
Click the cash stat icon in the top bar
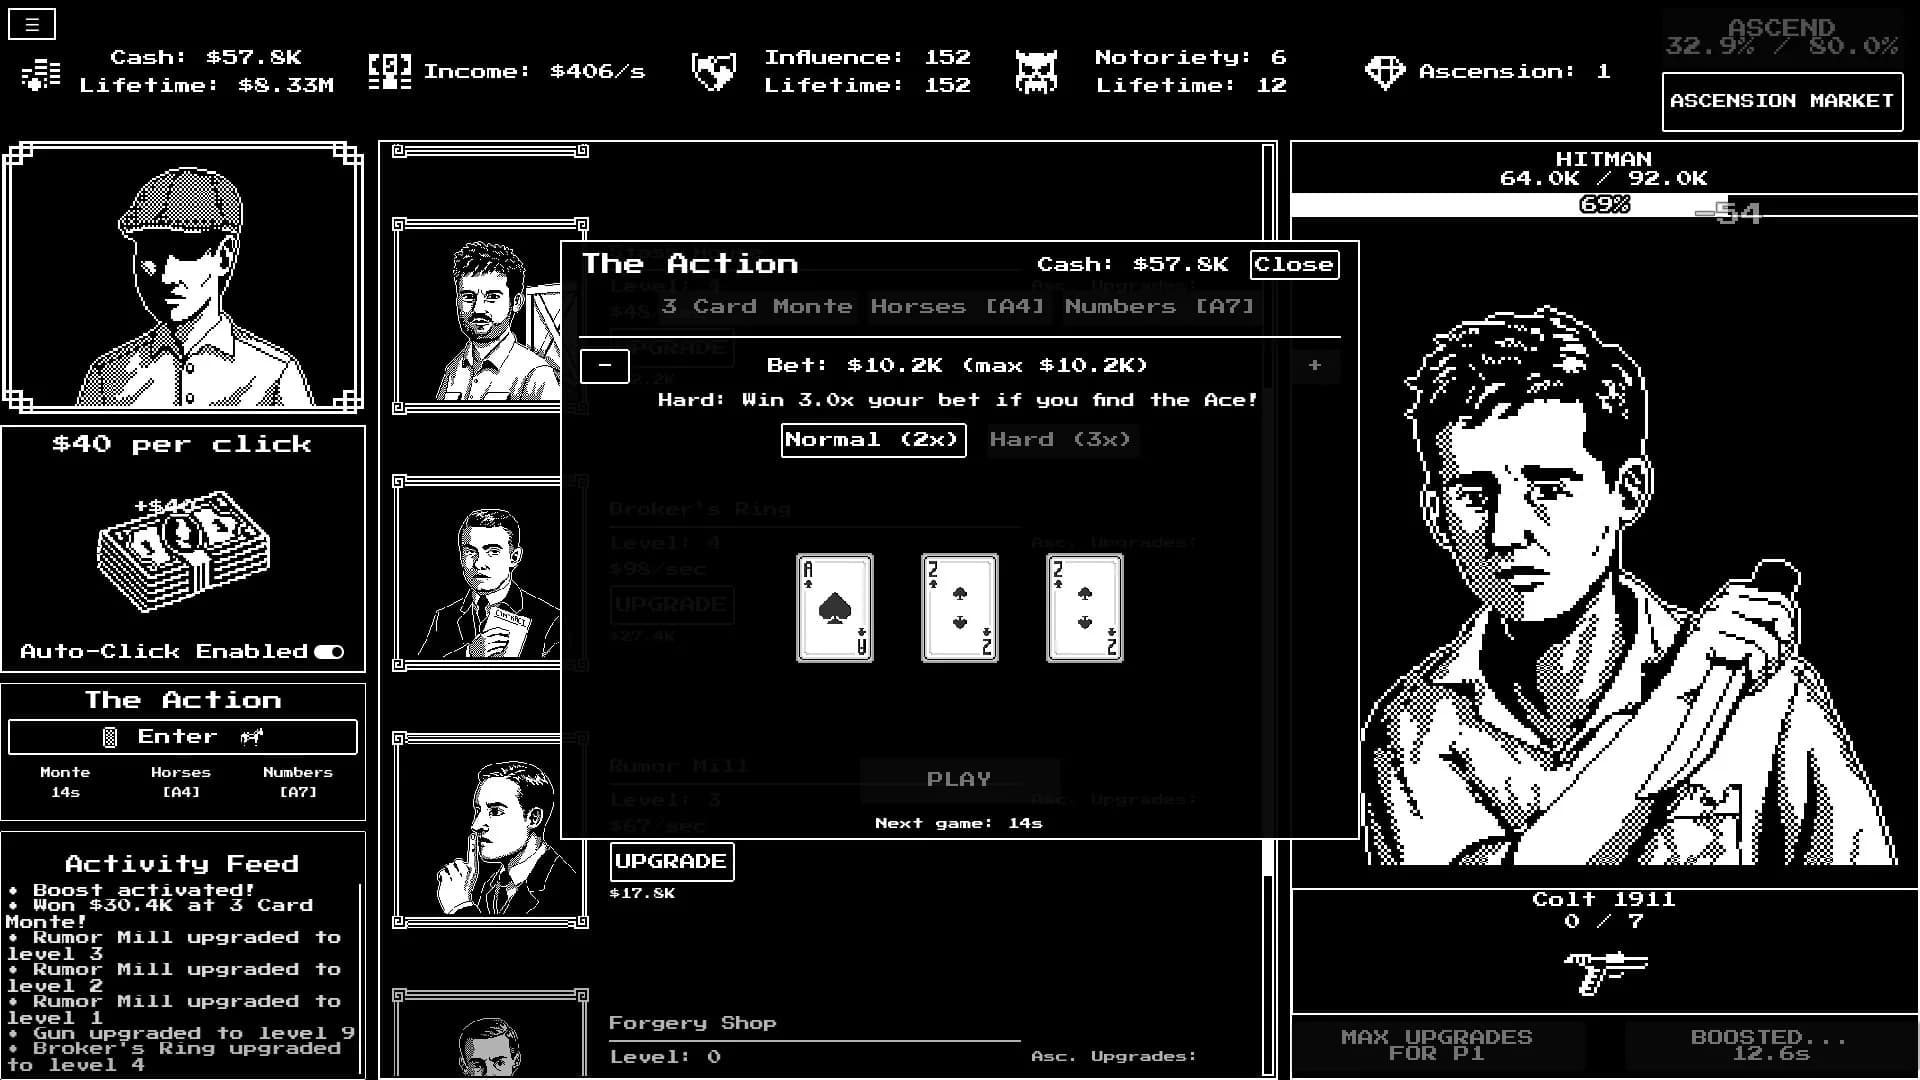pyautogui.click(x=41, y=73)
